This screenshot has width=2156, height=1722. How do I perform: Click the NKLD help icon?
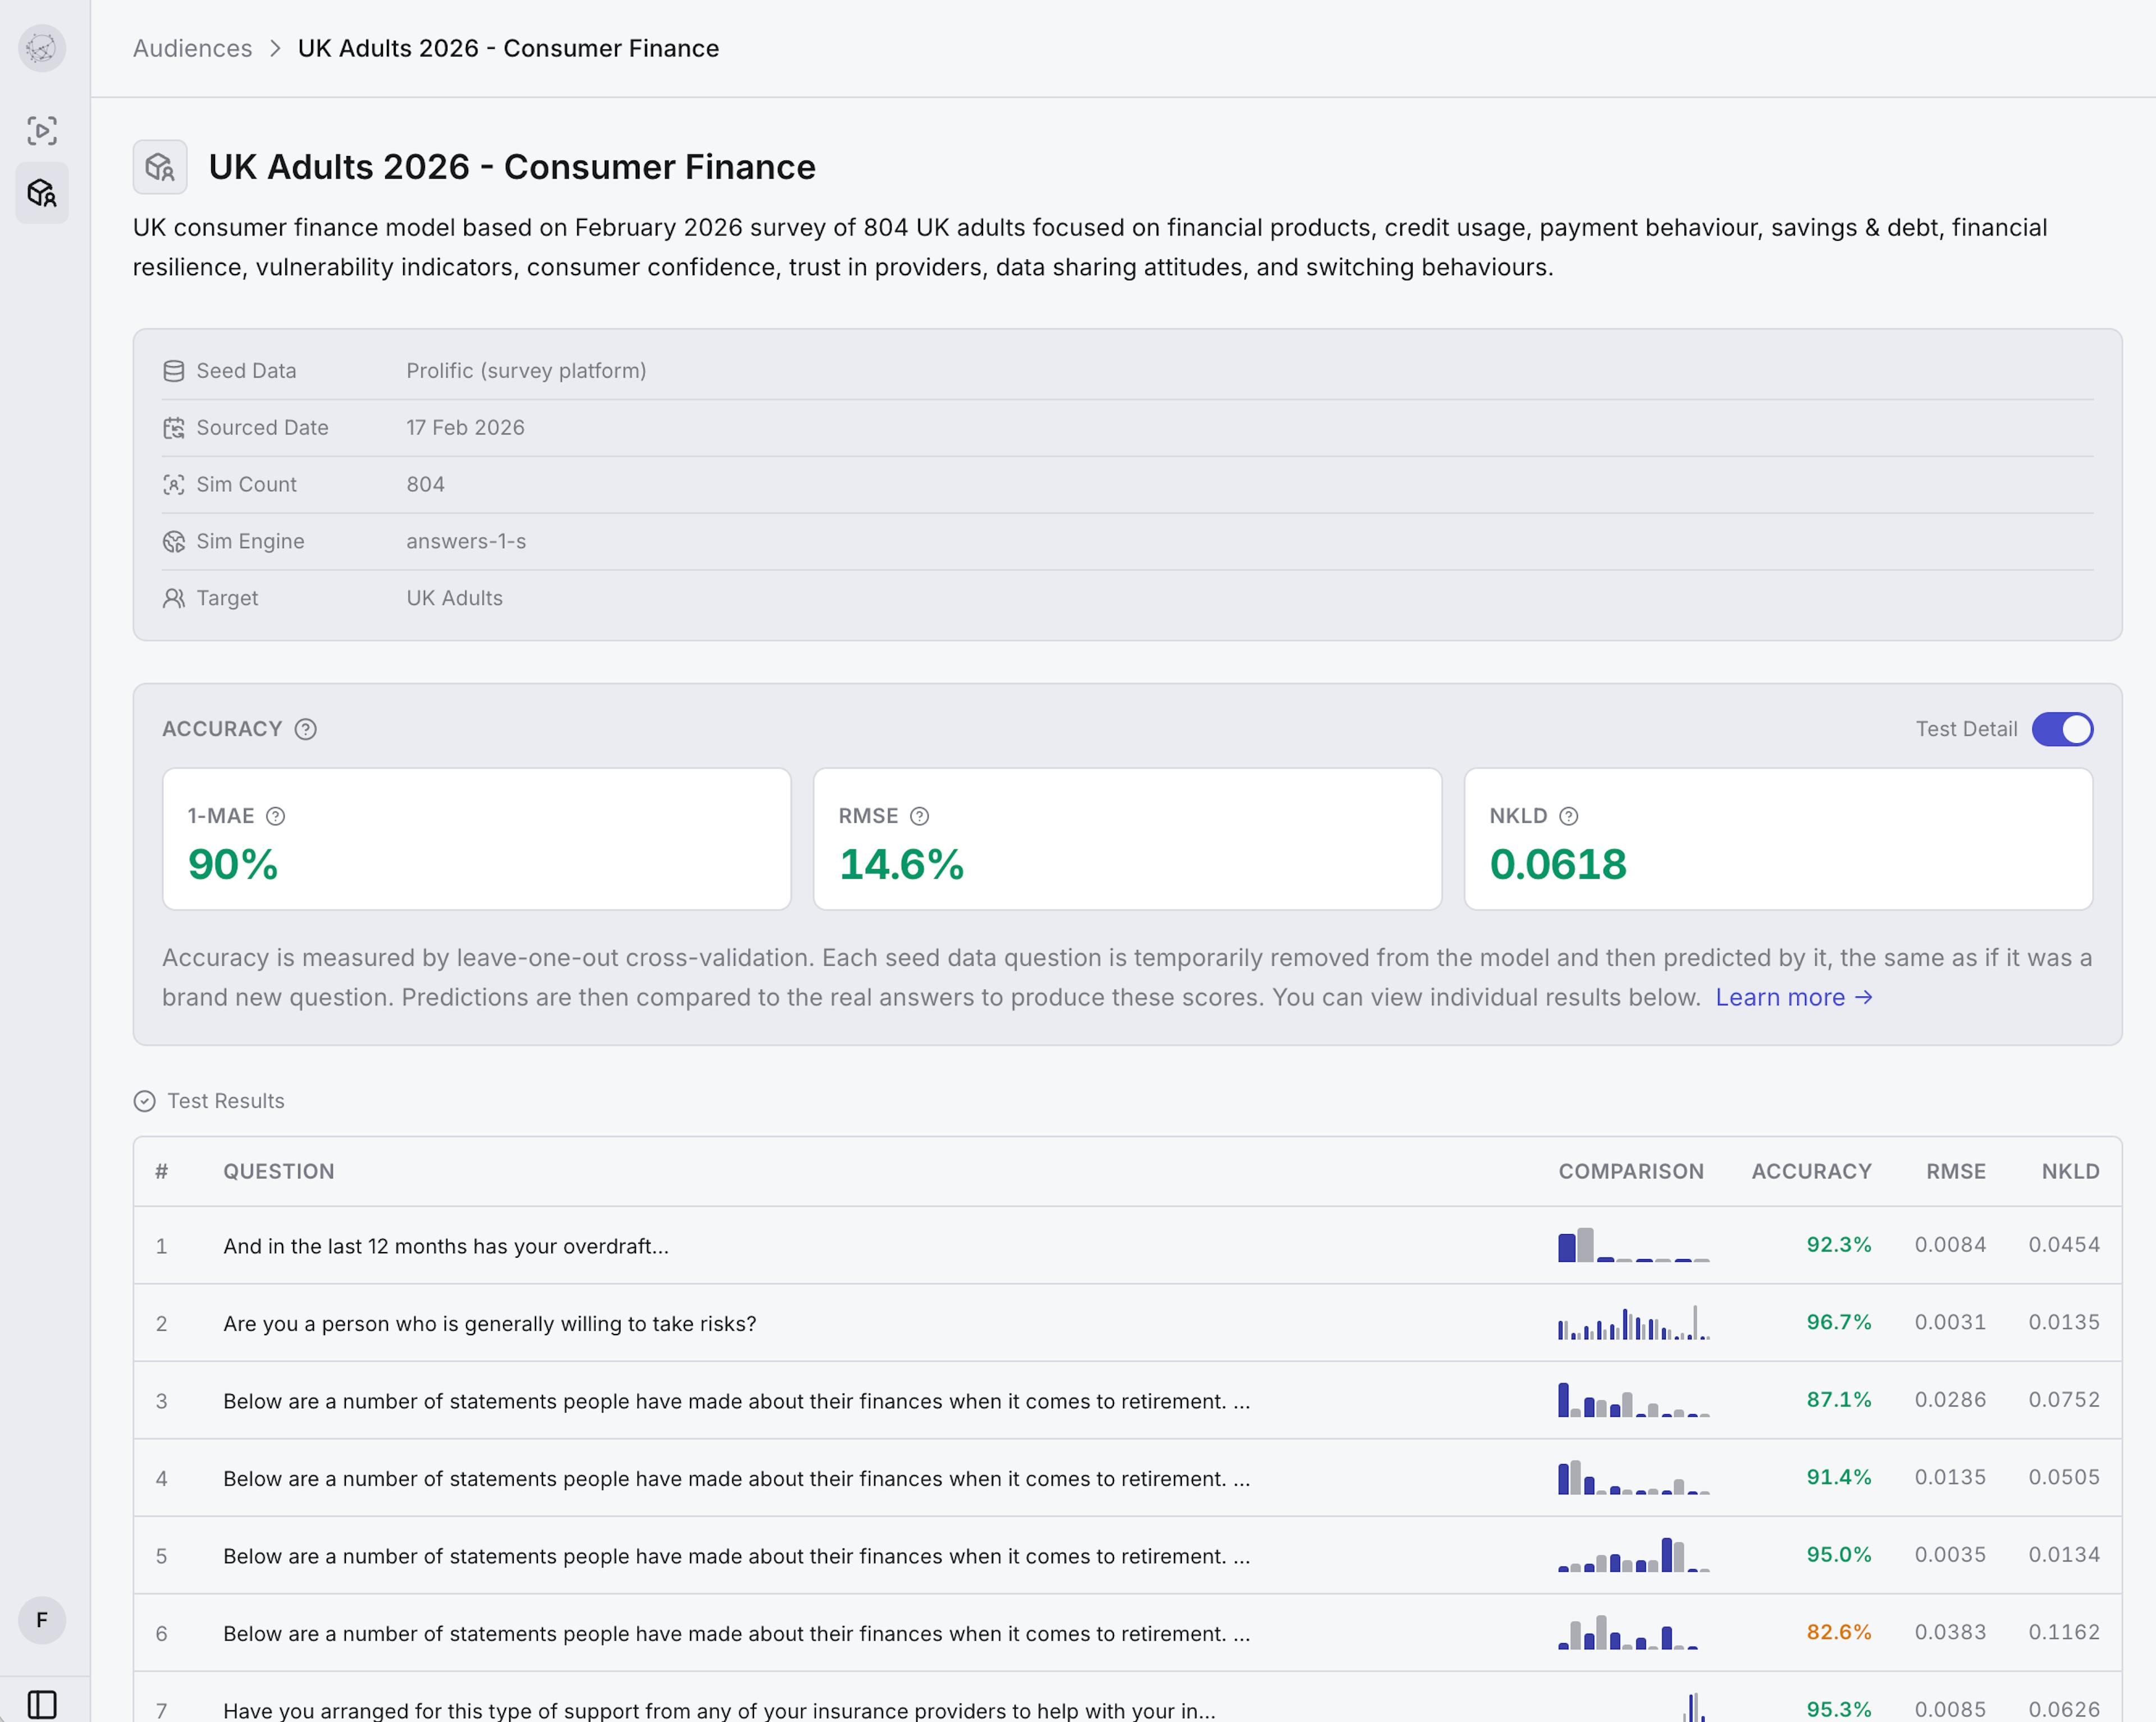[x=1569, y=816]
